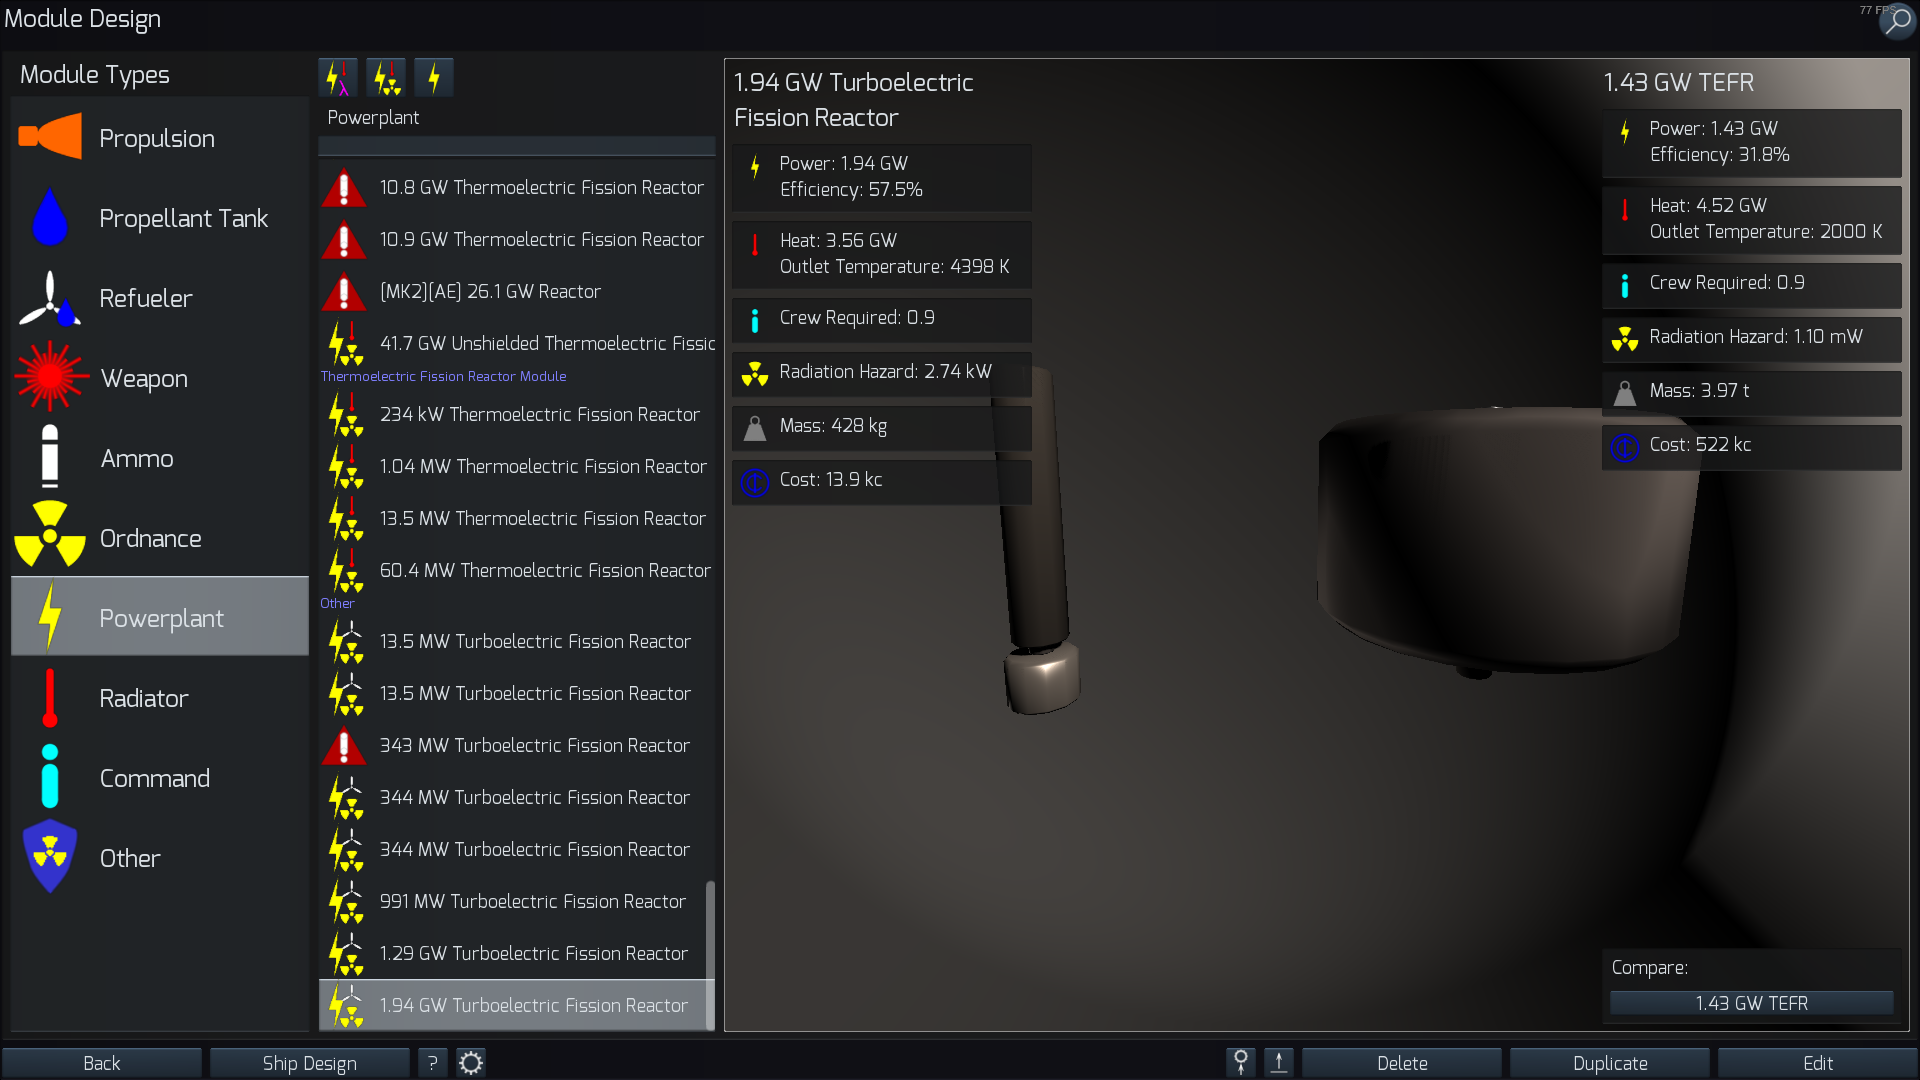1920x1080 pixels.
Task: Open settings via the gear icon
Action: click(x=471, y=1063)
